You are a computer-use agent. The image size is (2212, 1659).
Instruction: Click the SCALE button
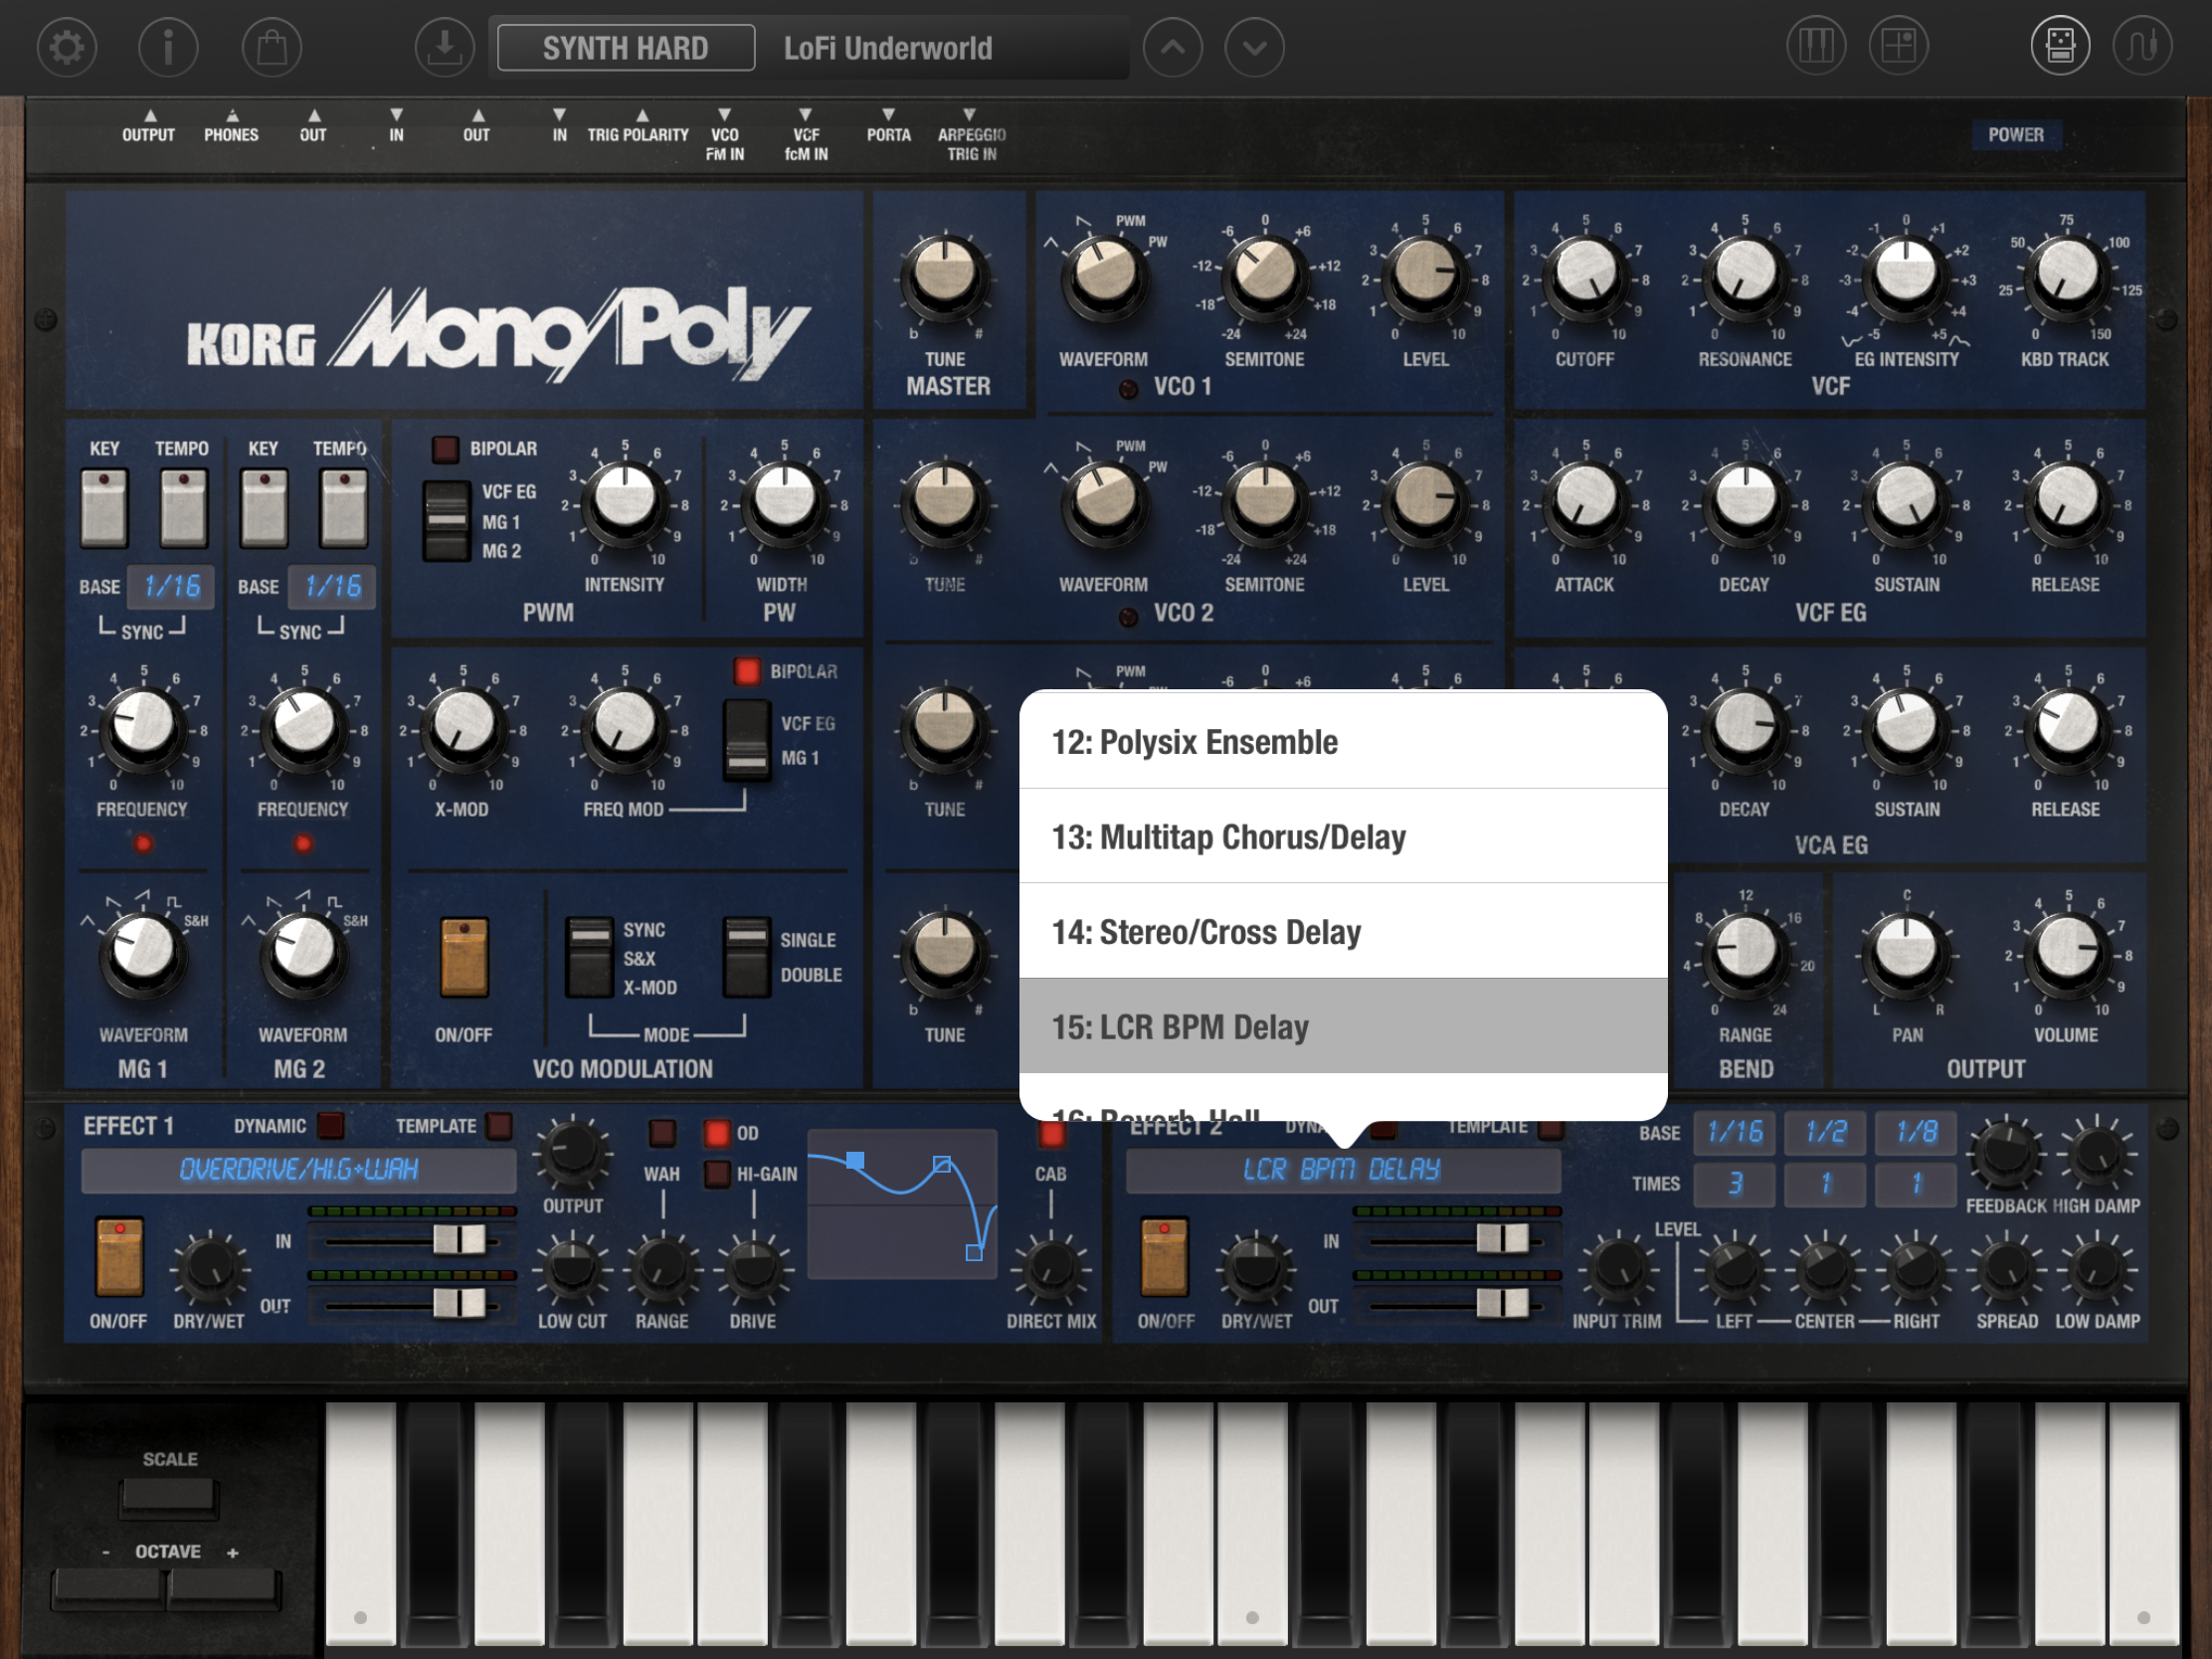[x=168, y=1497]
